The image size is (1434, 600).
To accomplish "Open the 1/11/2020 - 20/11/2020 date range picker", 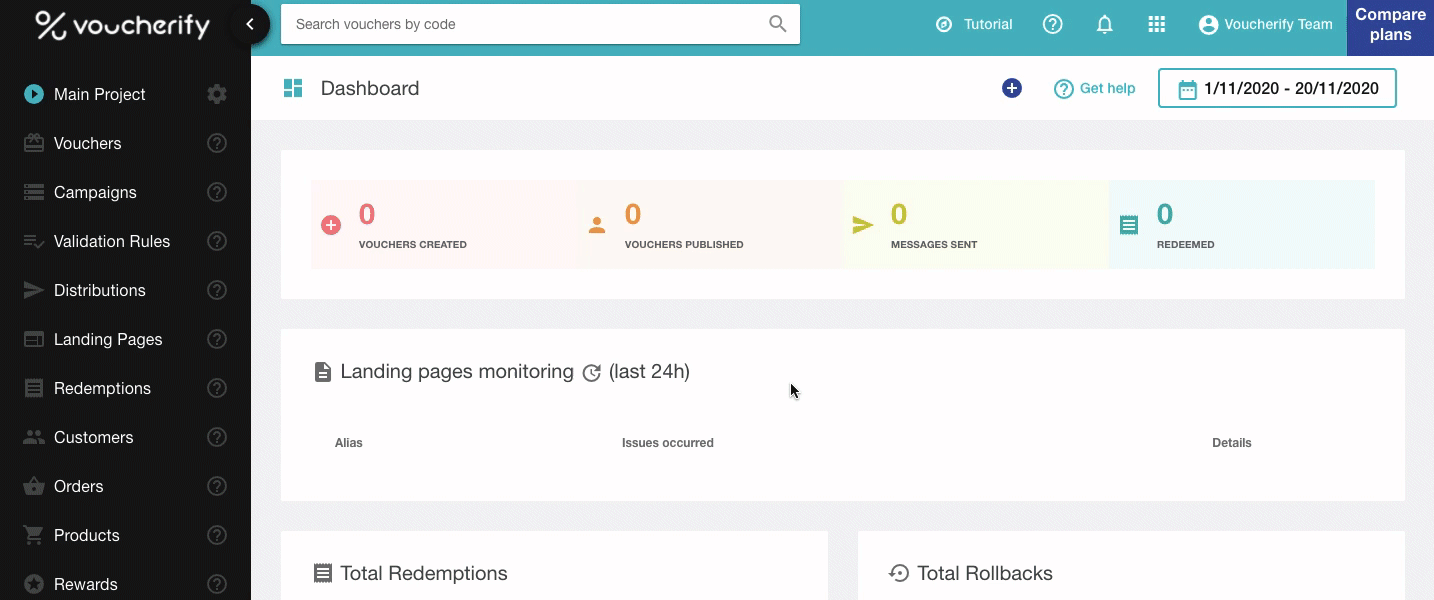I will point(1277,88).
